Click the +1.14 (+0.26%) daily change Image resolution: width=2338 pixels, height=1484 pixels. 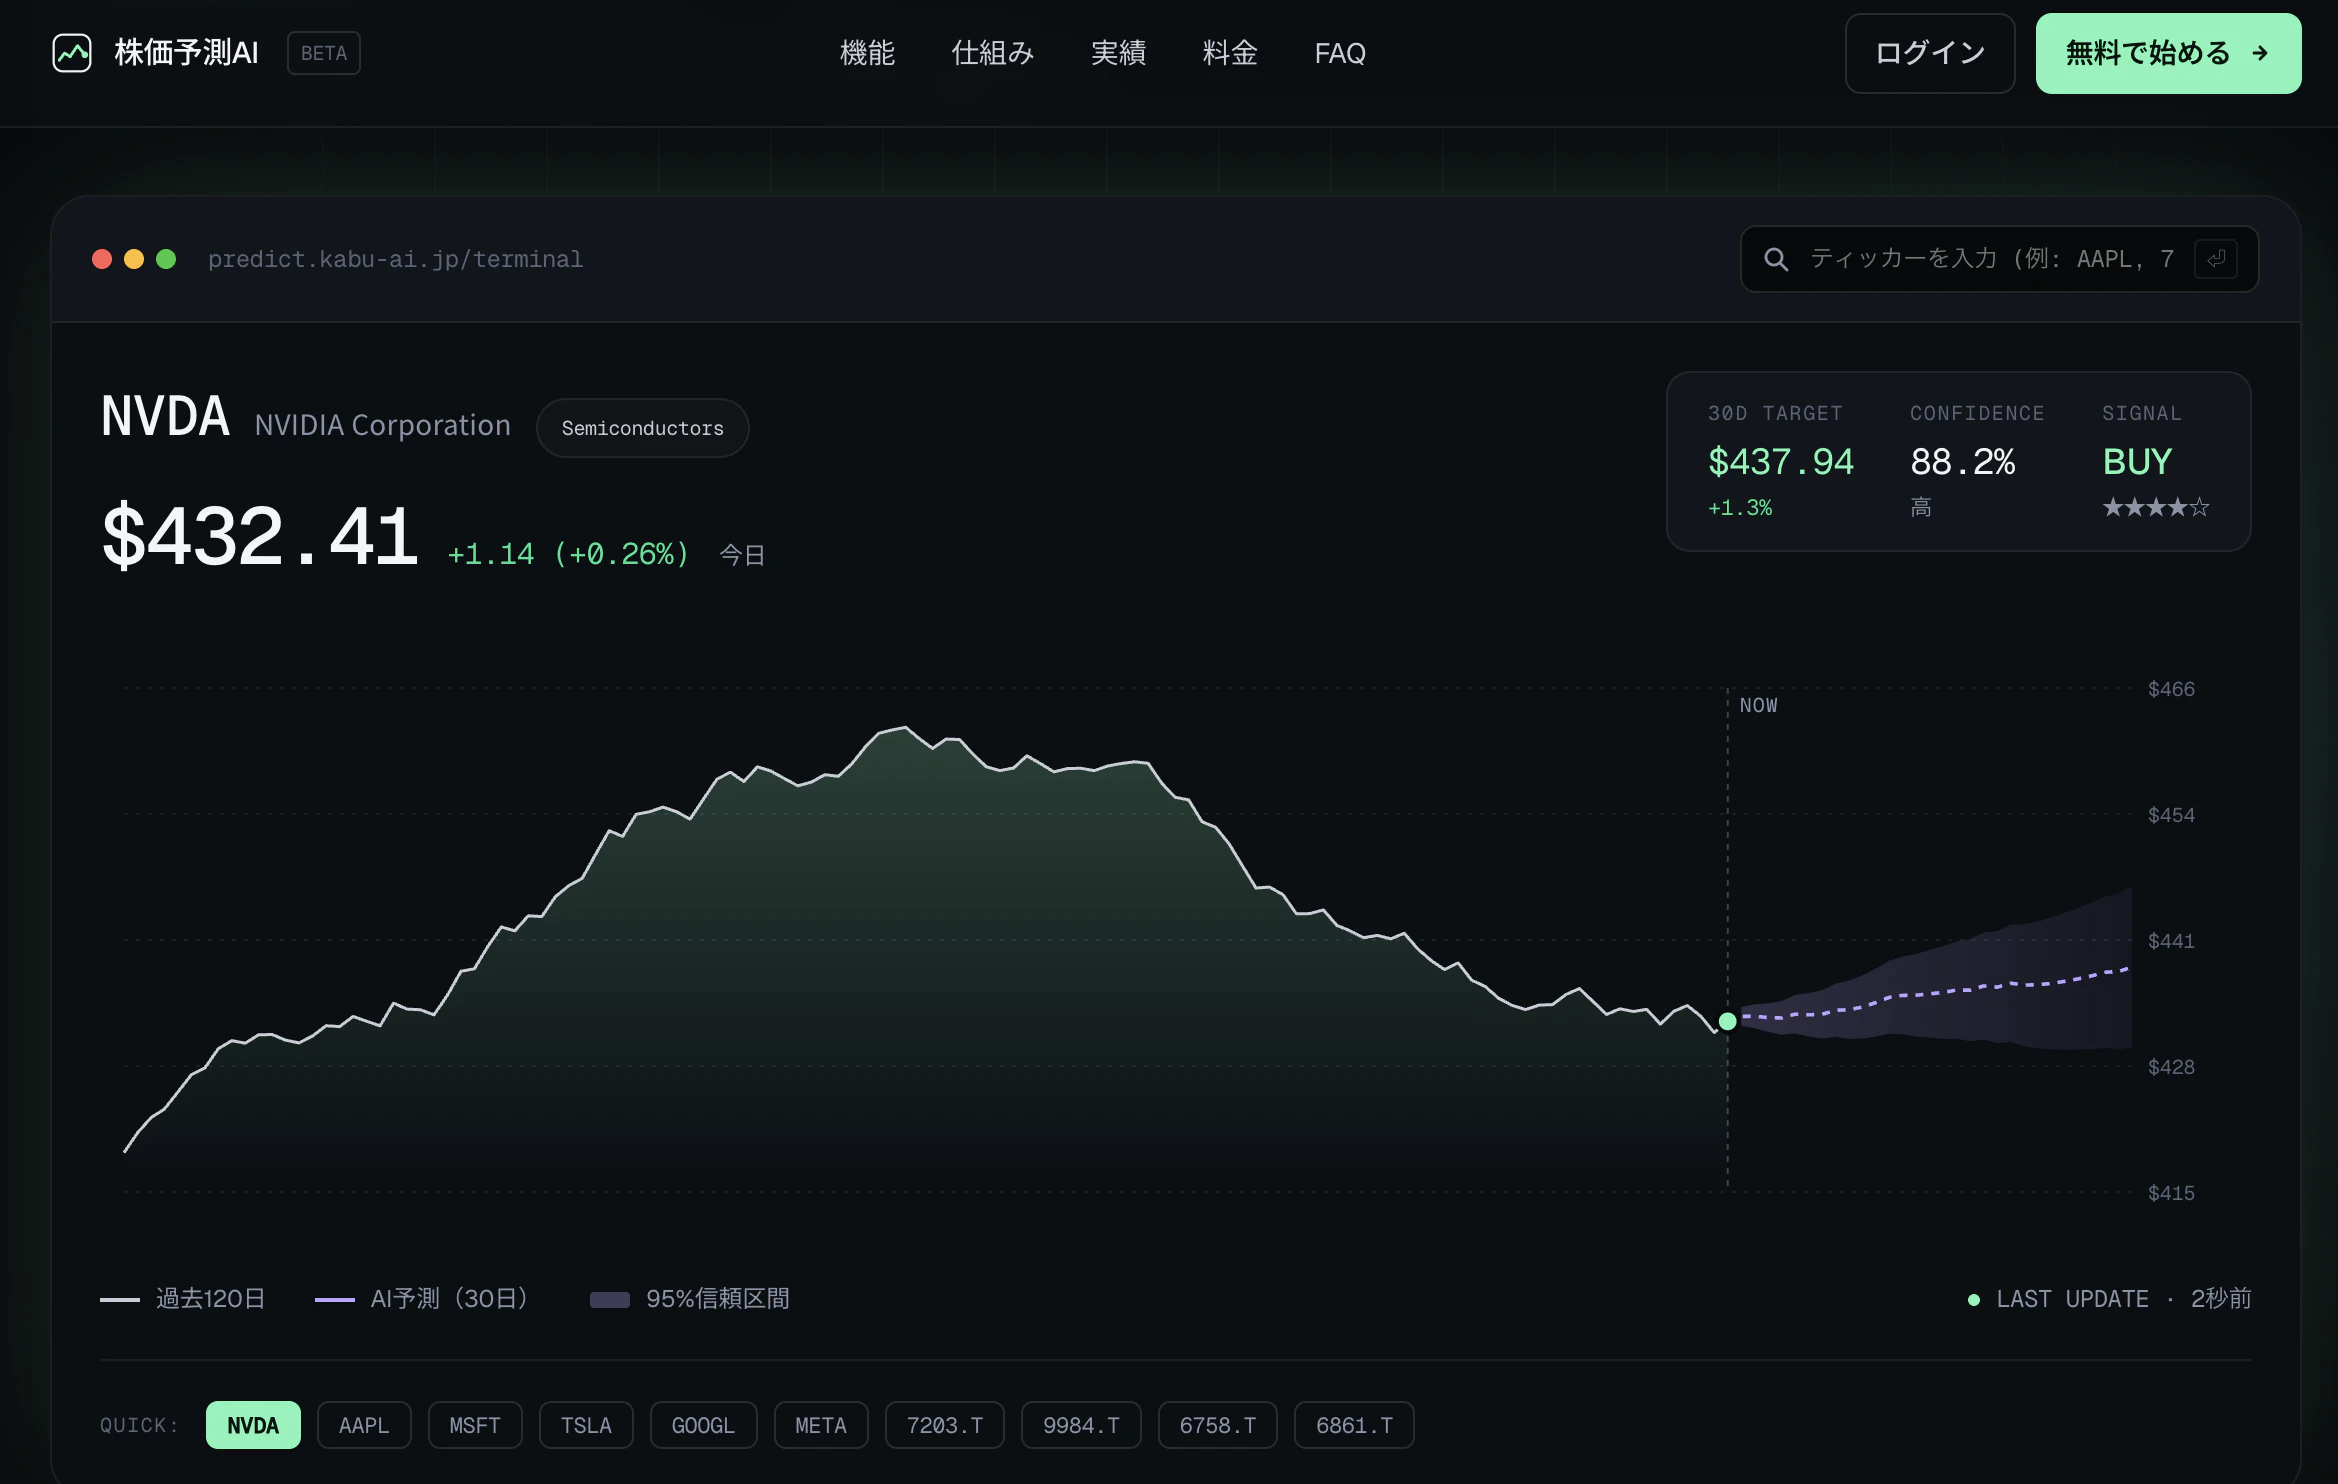point(568,554)
